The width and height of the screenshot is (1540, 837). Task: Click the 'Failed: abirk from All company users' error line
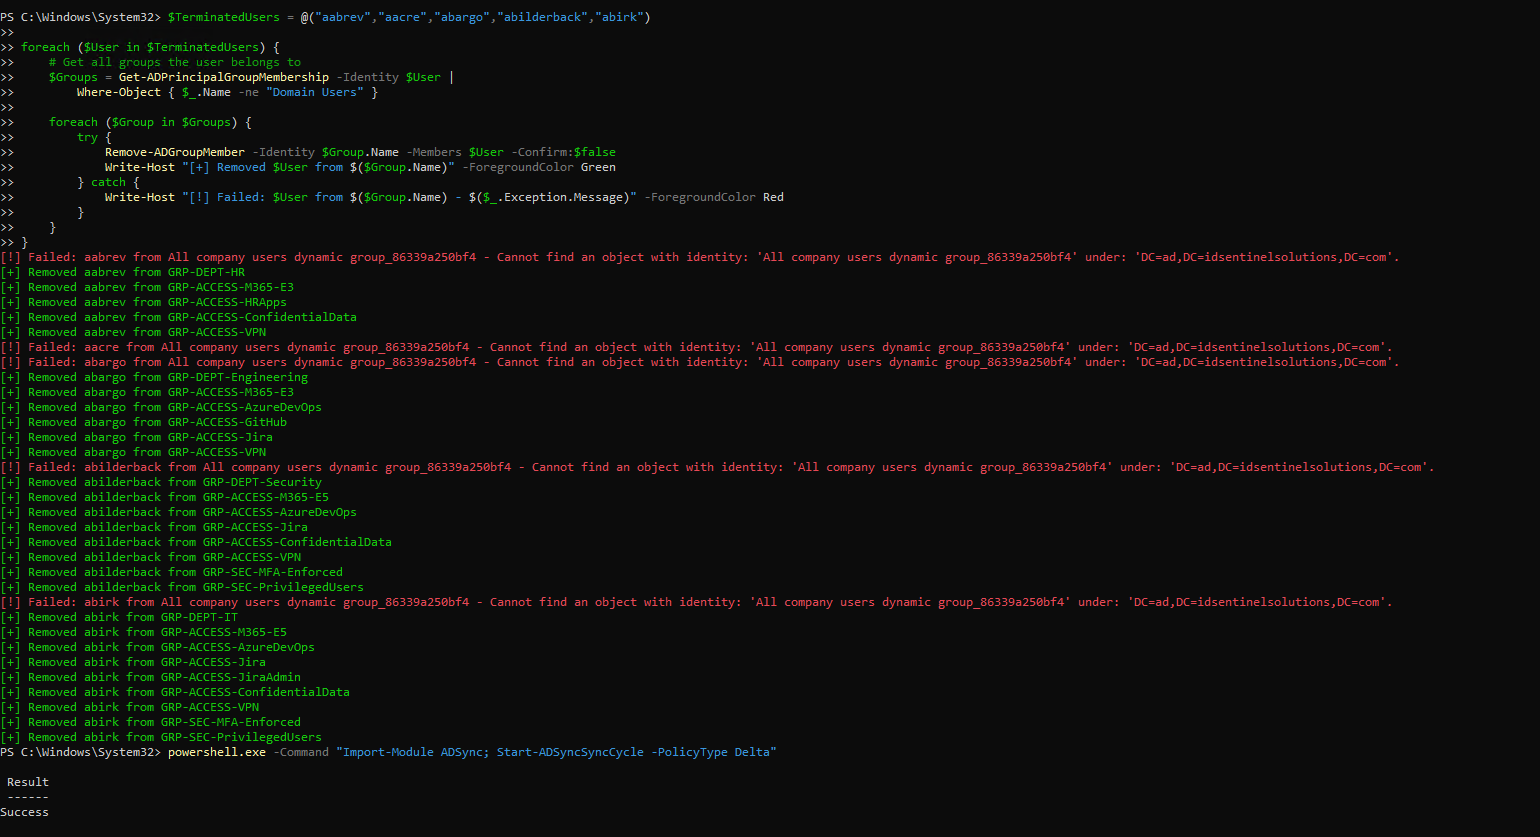[696, 602]
